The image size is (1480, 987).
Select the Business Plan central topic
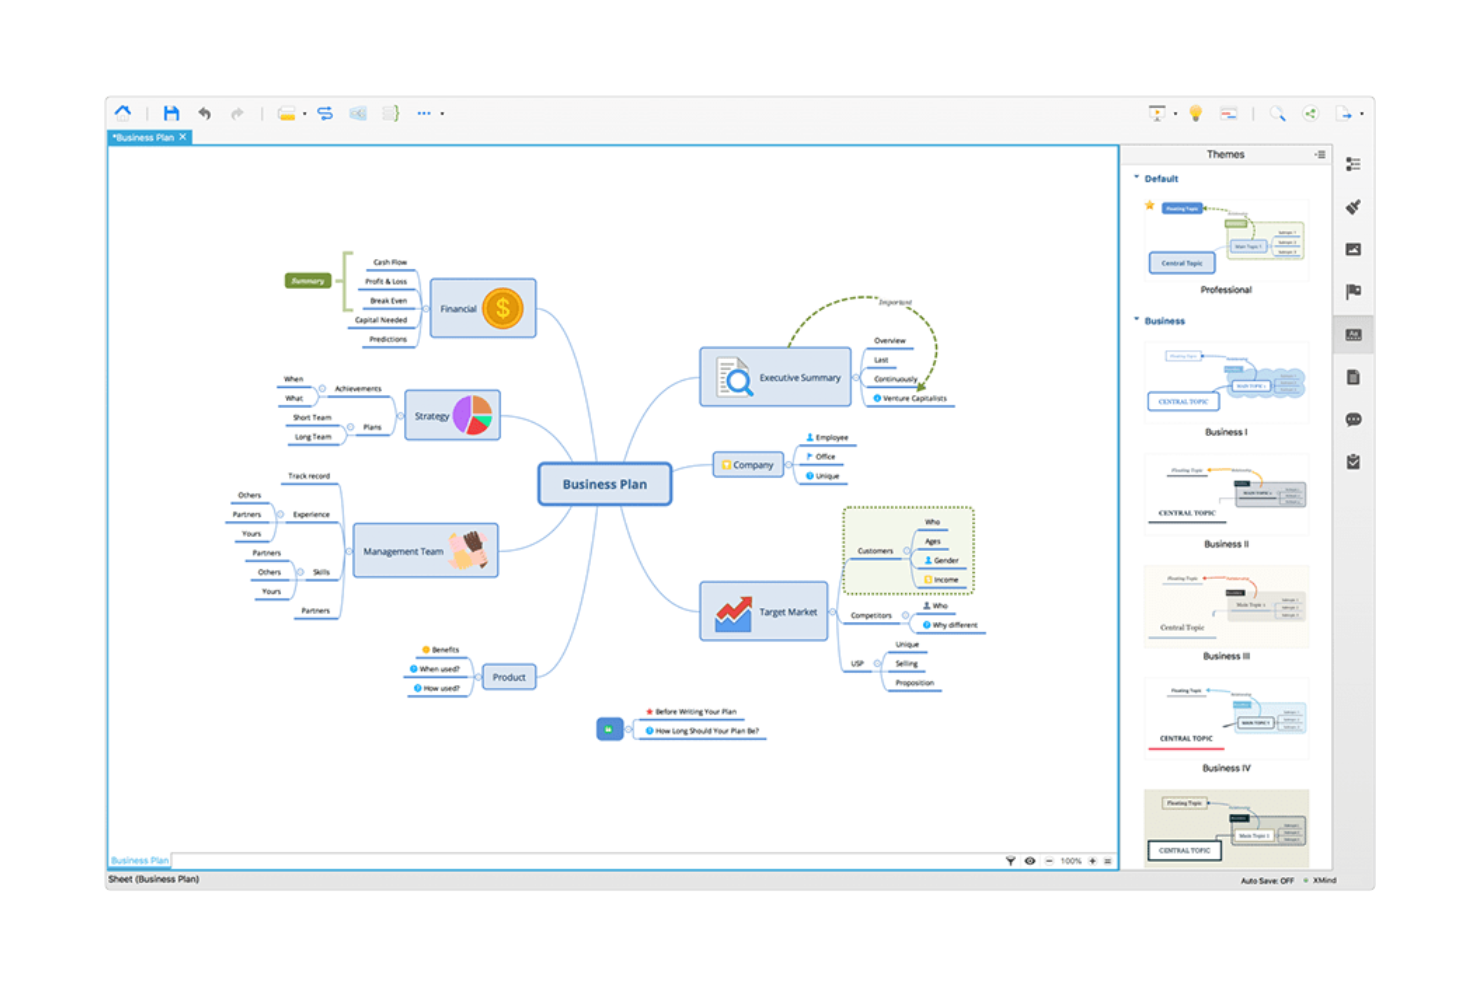coord(605,484)
